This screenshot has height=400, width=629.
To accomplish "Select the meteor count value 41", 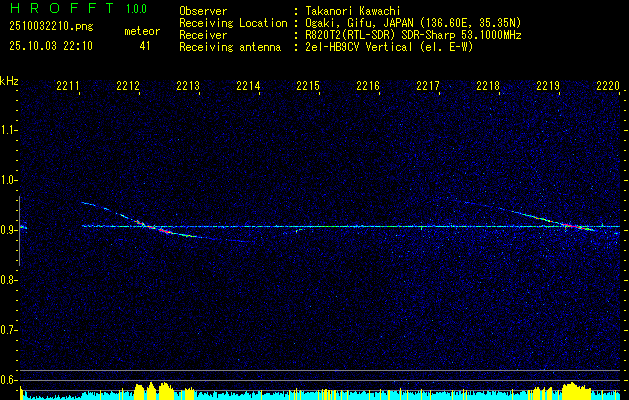I will [145, 46].
